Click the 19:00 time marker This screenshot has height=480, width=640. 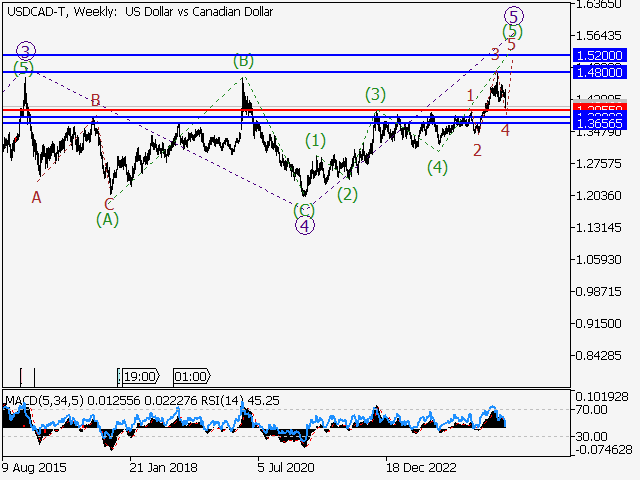coord(138,376)
